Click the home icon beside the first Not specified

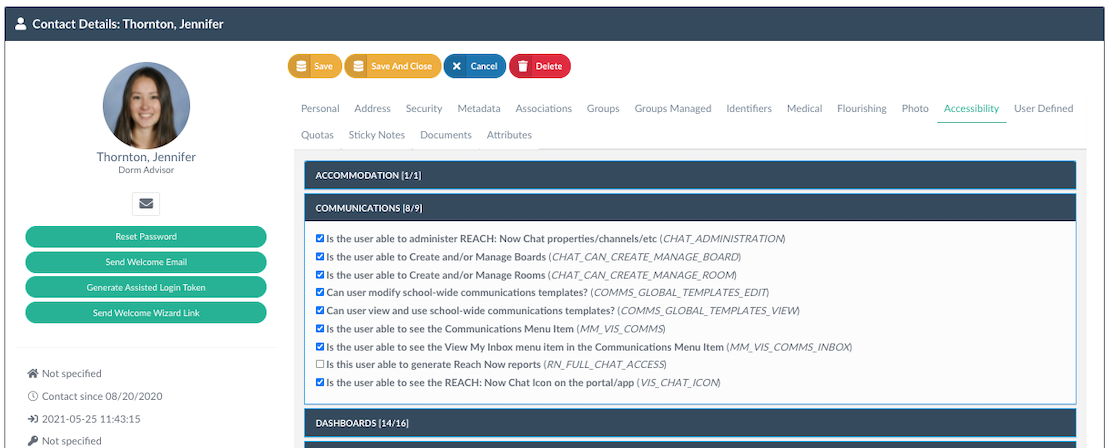point(33,373)
